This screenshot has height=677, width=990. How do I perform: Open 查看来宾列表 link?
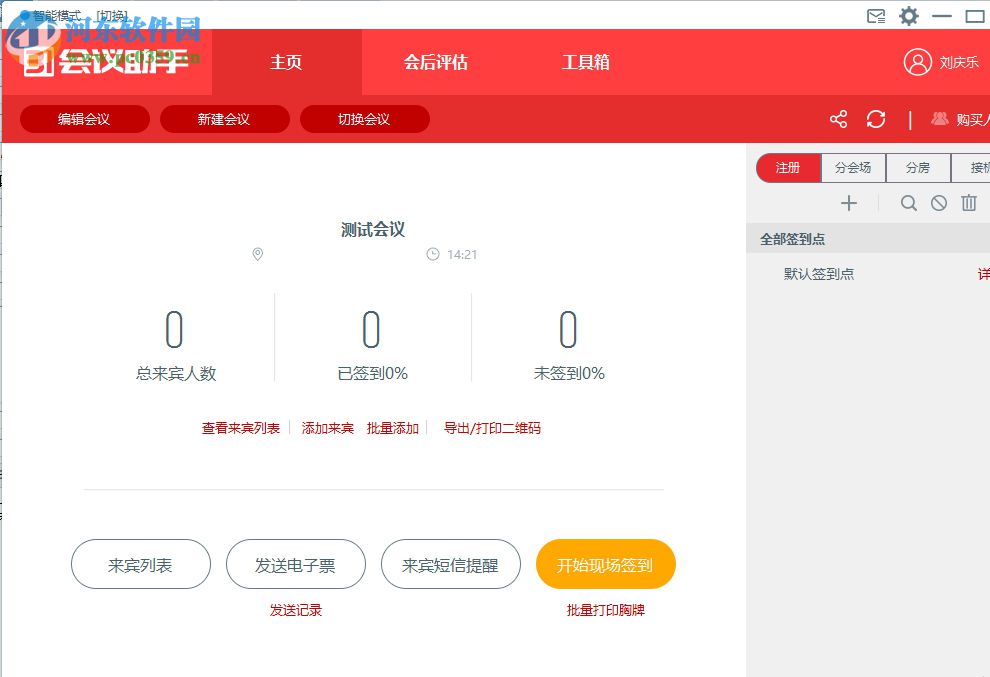tap(240, 426)
